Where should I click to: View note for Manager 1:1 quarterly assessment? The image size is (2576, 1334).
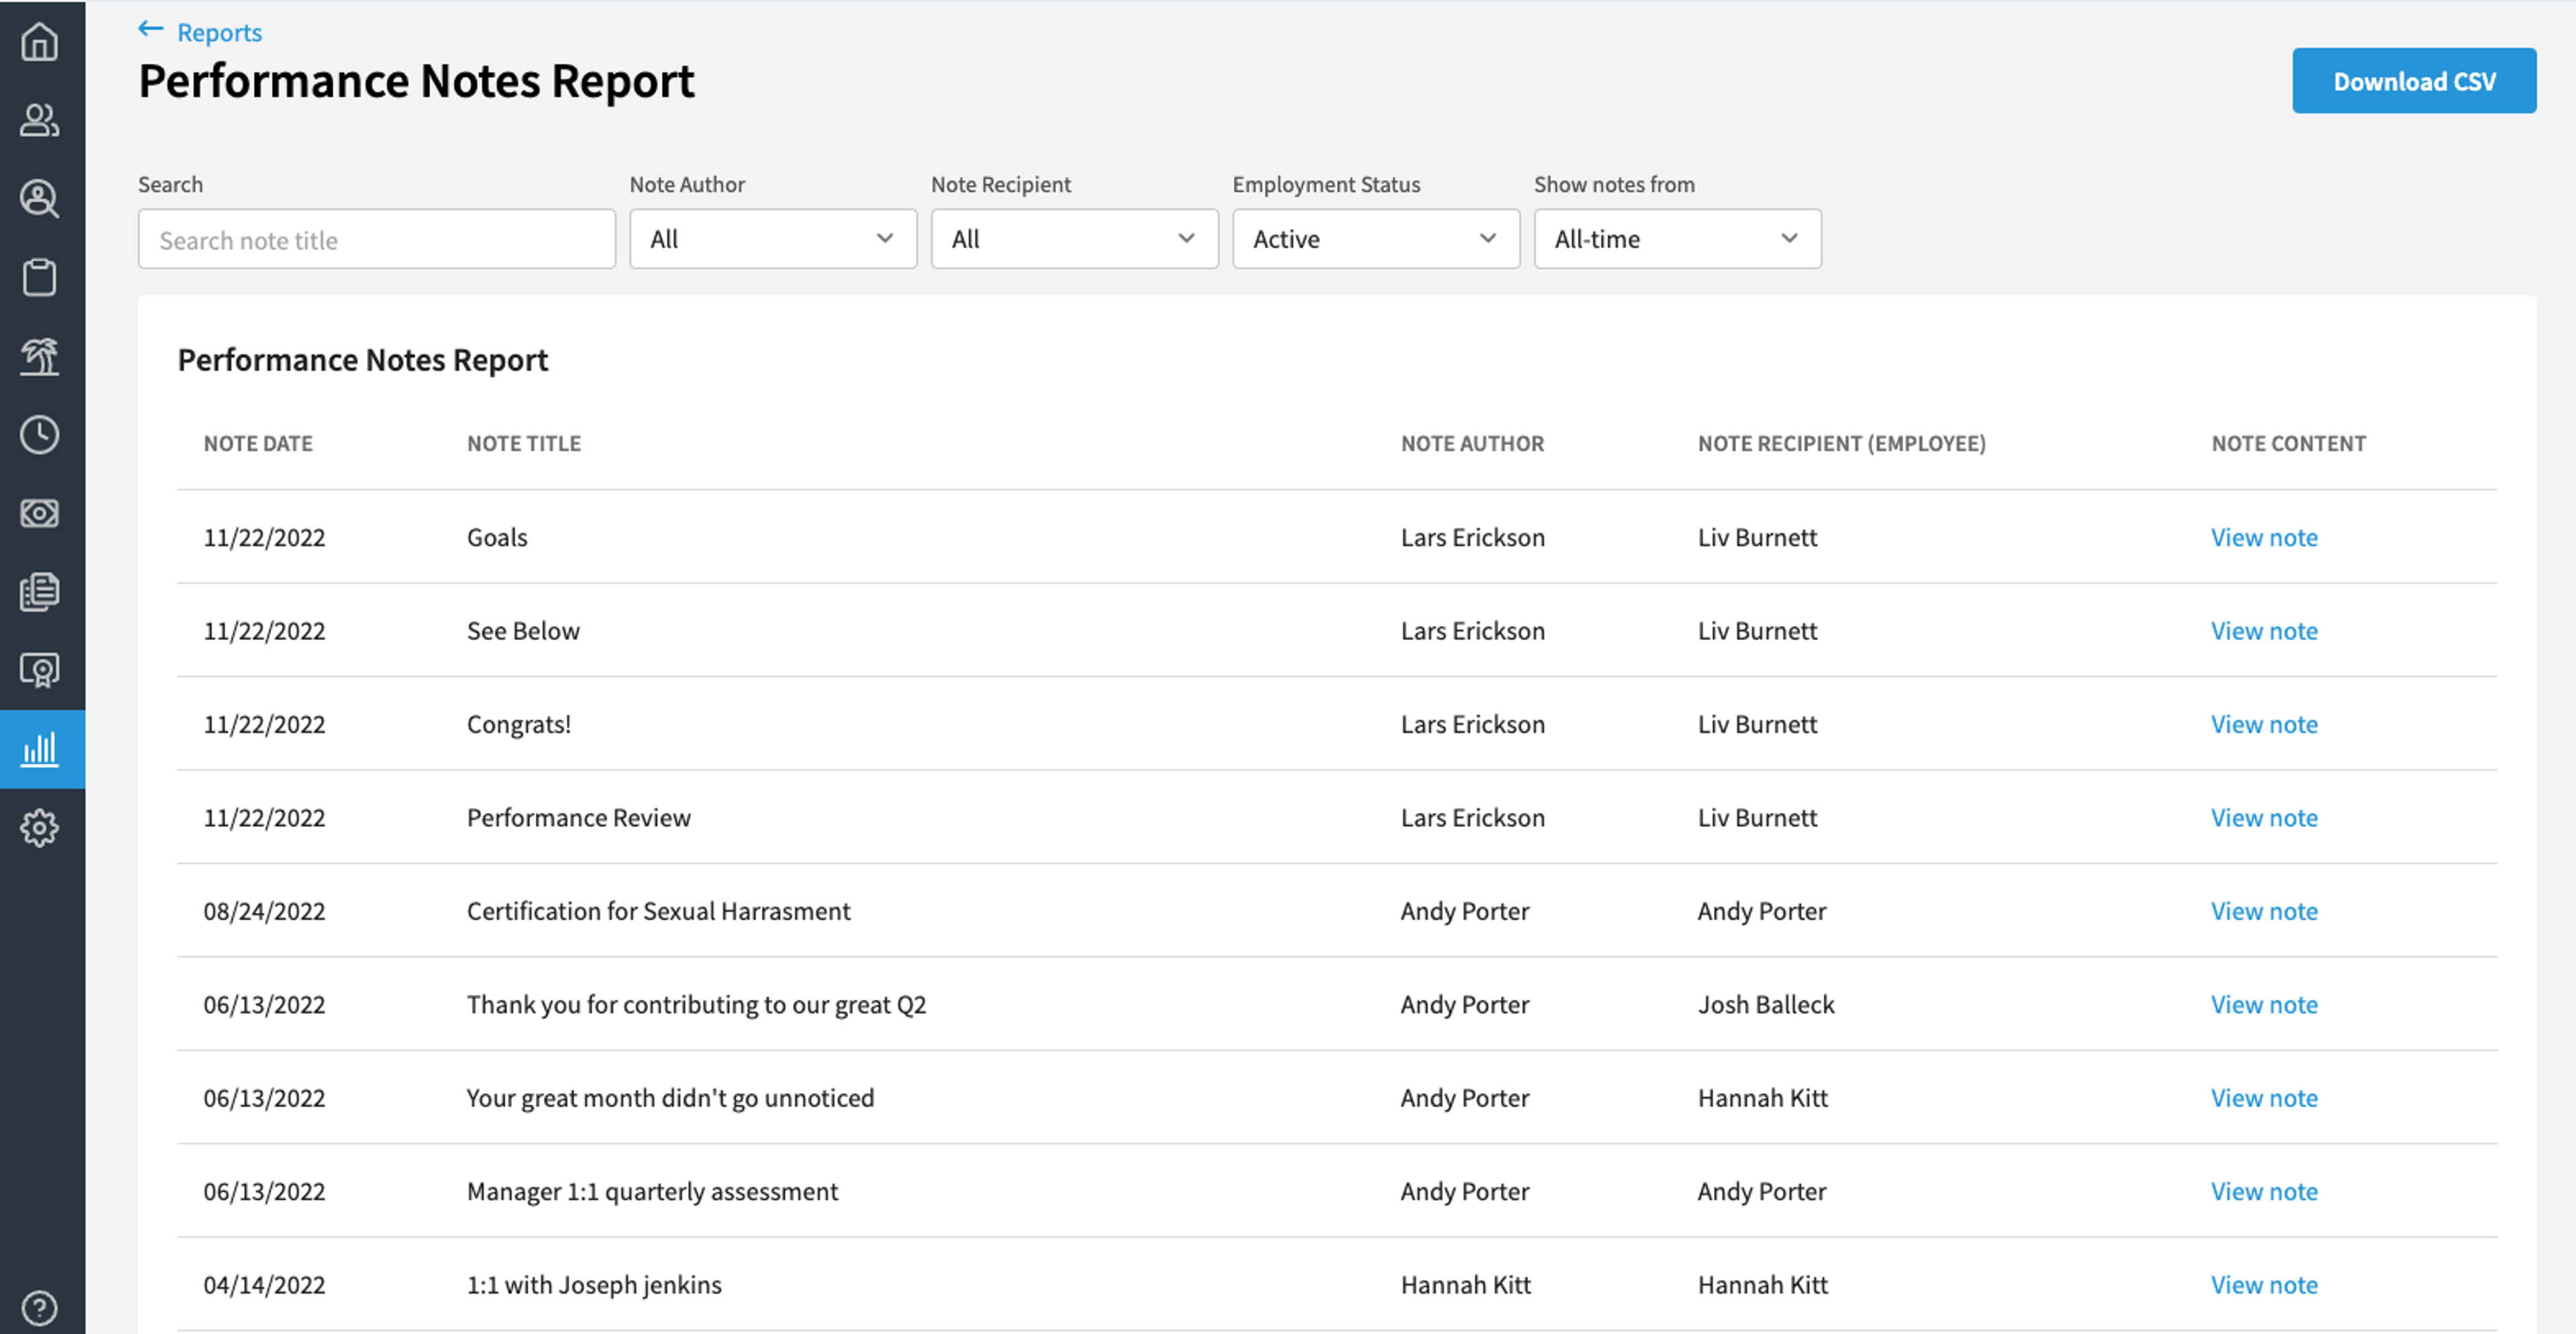[2264, 1191]
